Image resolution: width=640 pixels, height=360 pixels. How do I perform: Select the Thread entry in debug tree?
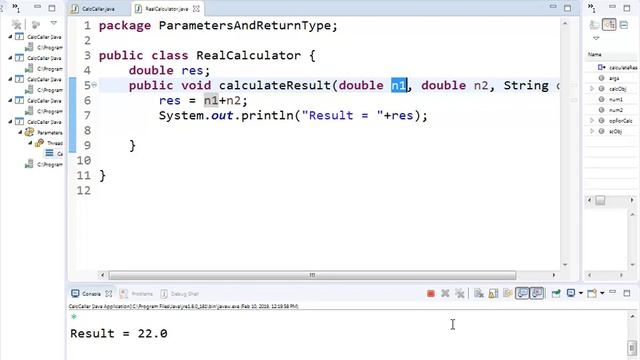tap(49, 143)
